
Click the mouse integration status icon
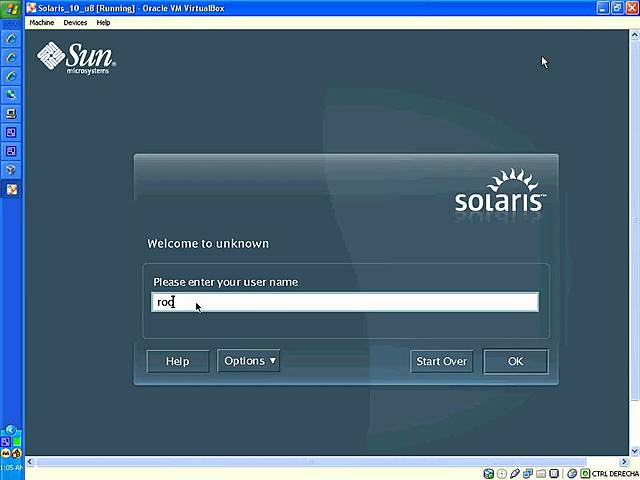pyautogui.click(x=572, y=473)
